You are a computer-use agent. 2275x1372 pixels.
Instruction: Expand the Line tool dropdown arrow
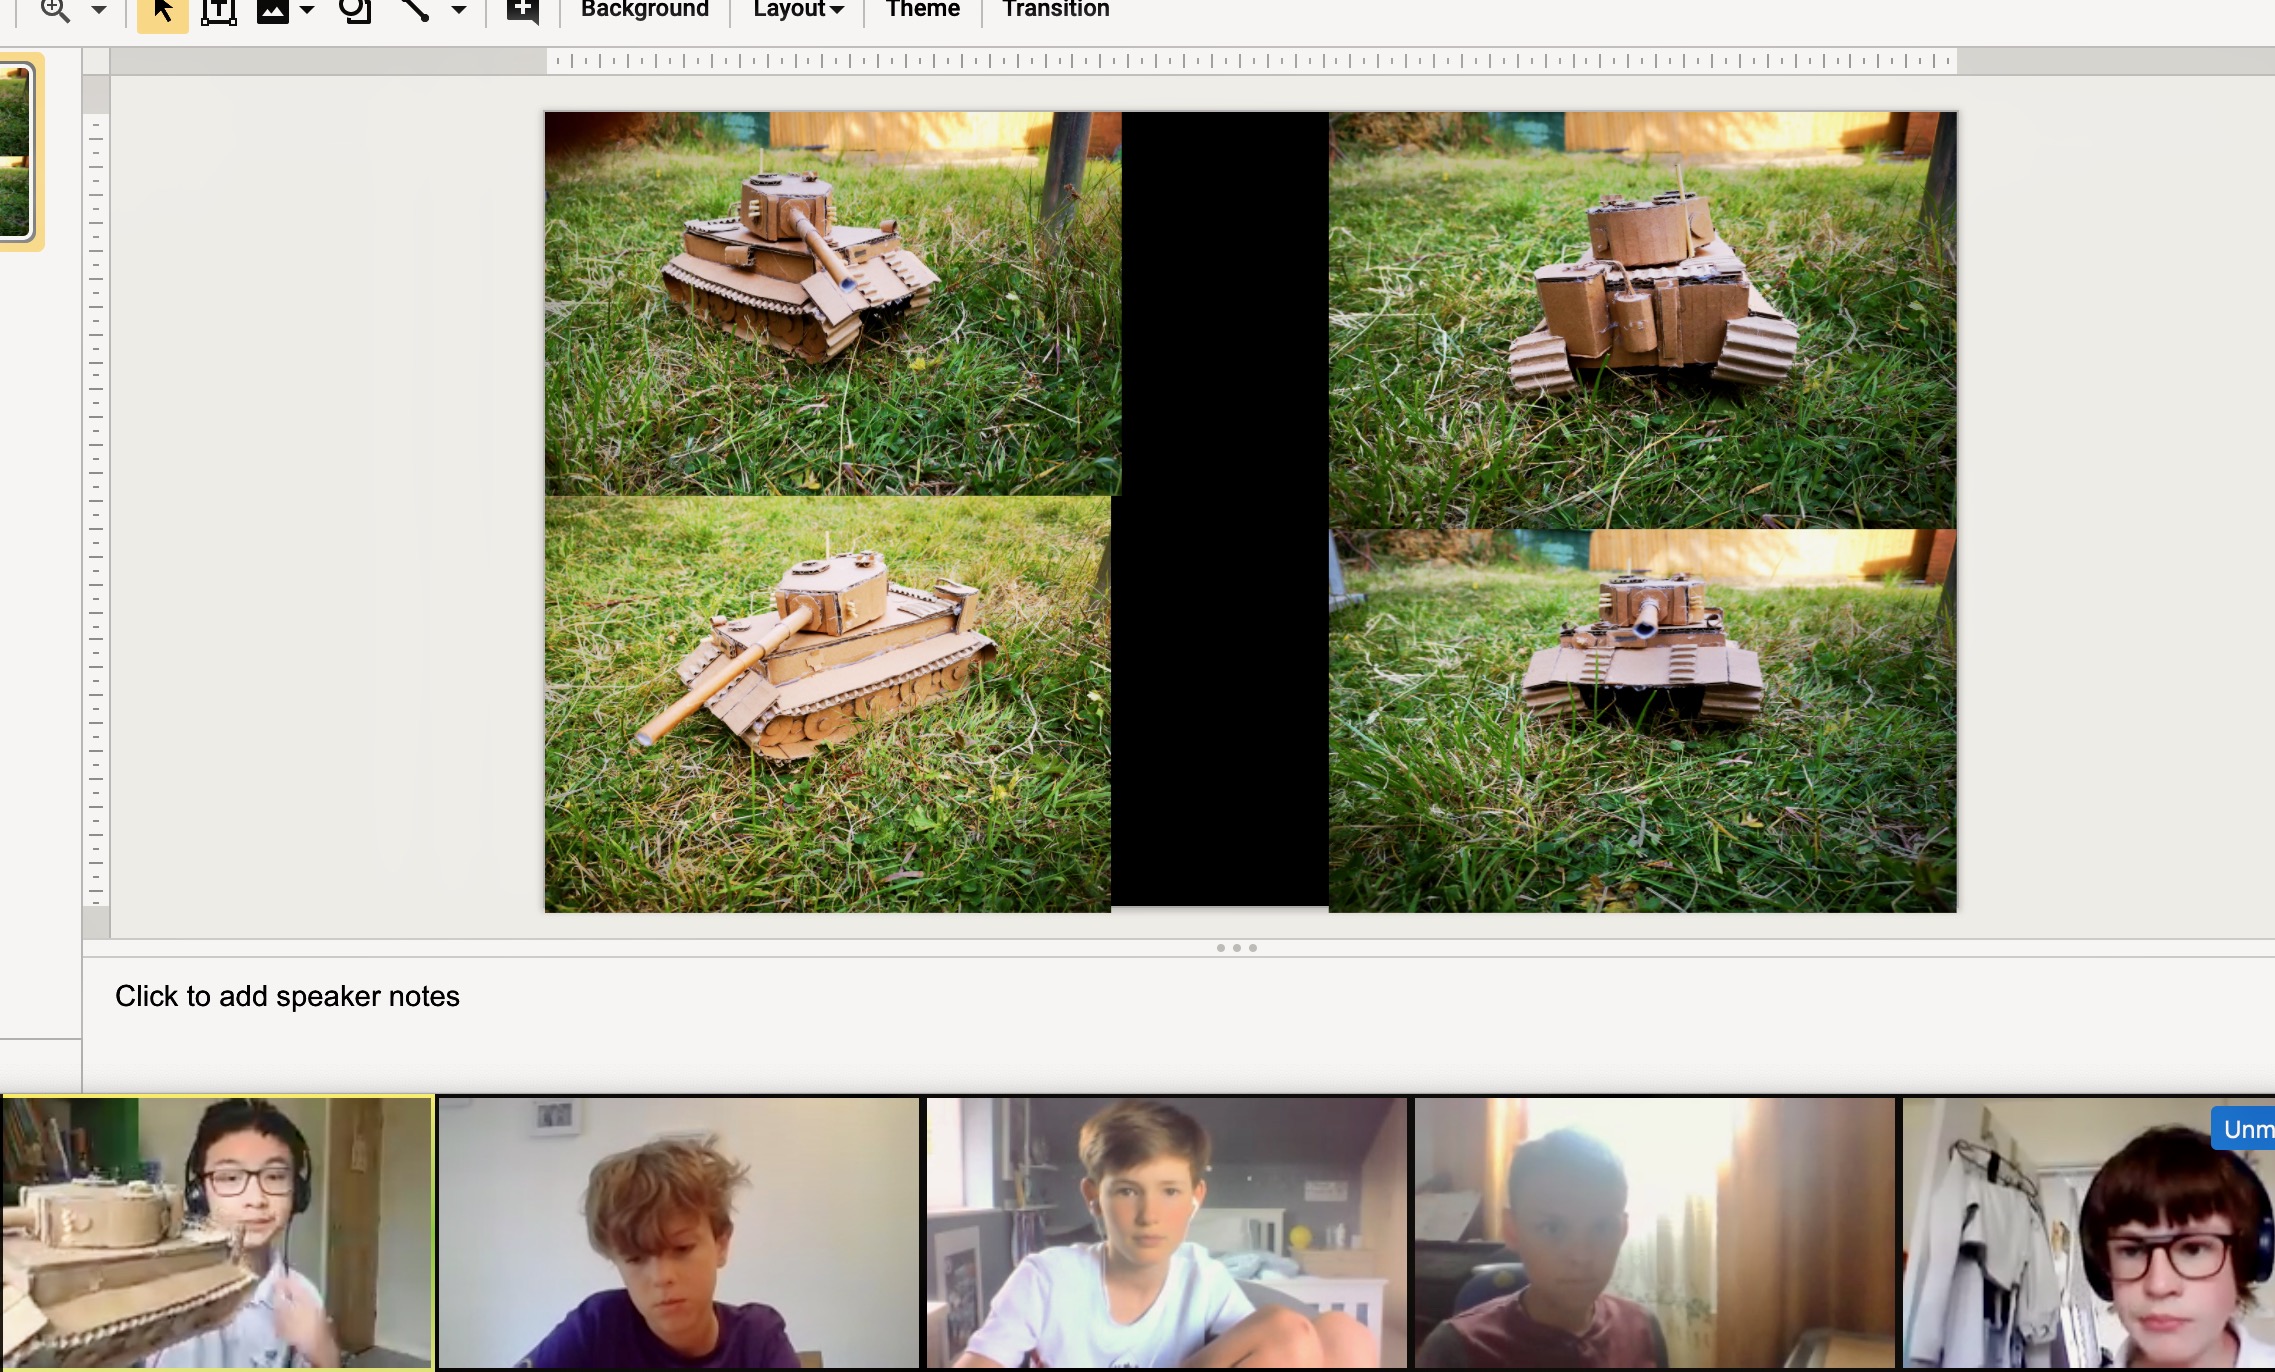(458, 10)
